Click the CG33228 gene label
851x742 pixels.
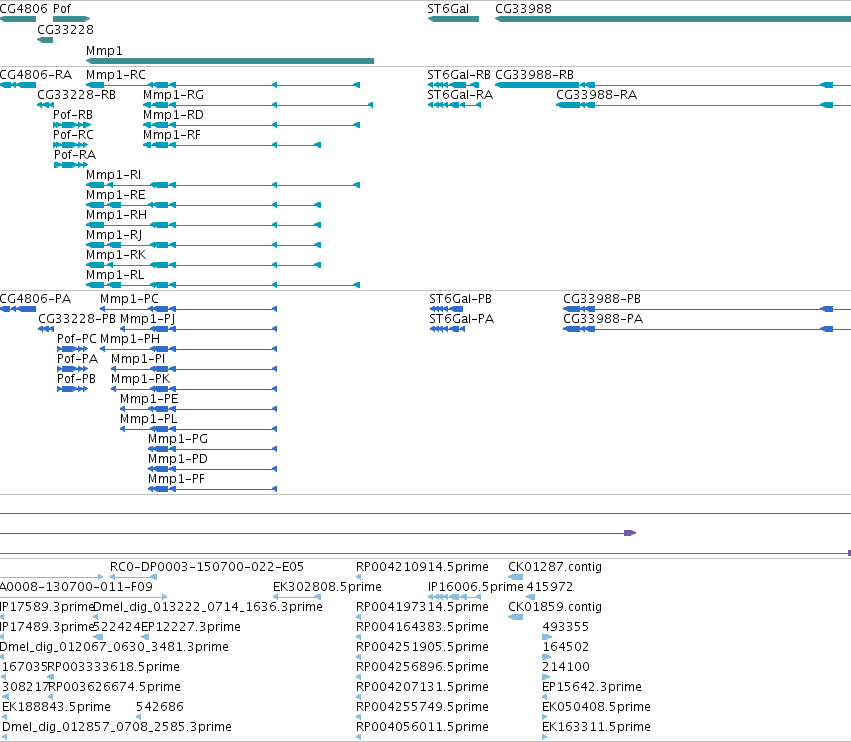pyautogui.click(x=65, y=29)
